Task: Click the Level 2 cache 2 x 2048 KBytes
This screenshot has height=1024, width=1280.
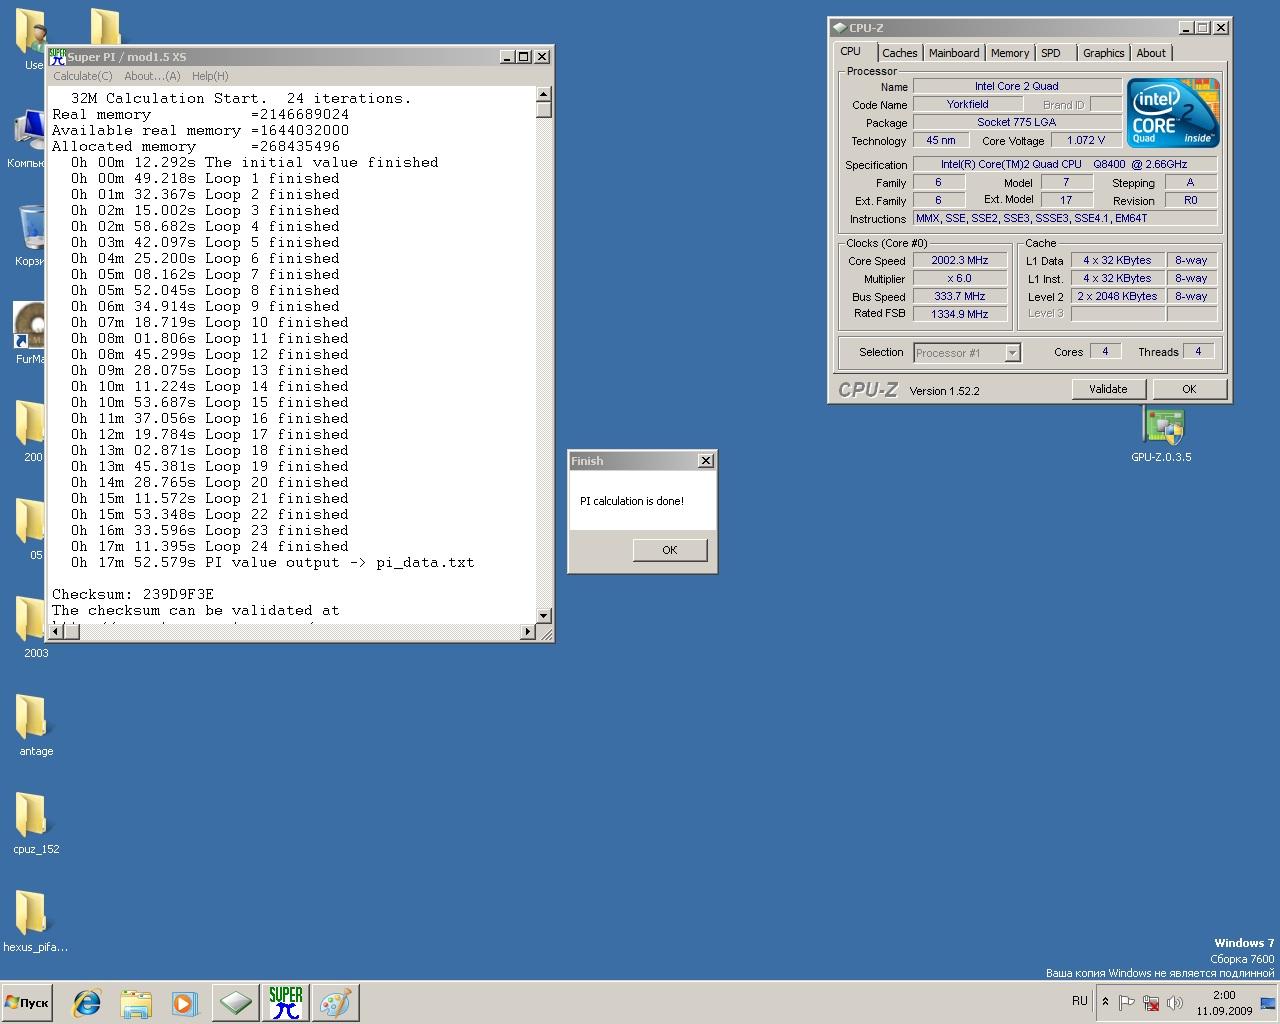Action: click(1117, 296)
